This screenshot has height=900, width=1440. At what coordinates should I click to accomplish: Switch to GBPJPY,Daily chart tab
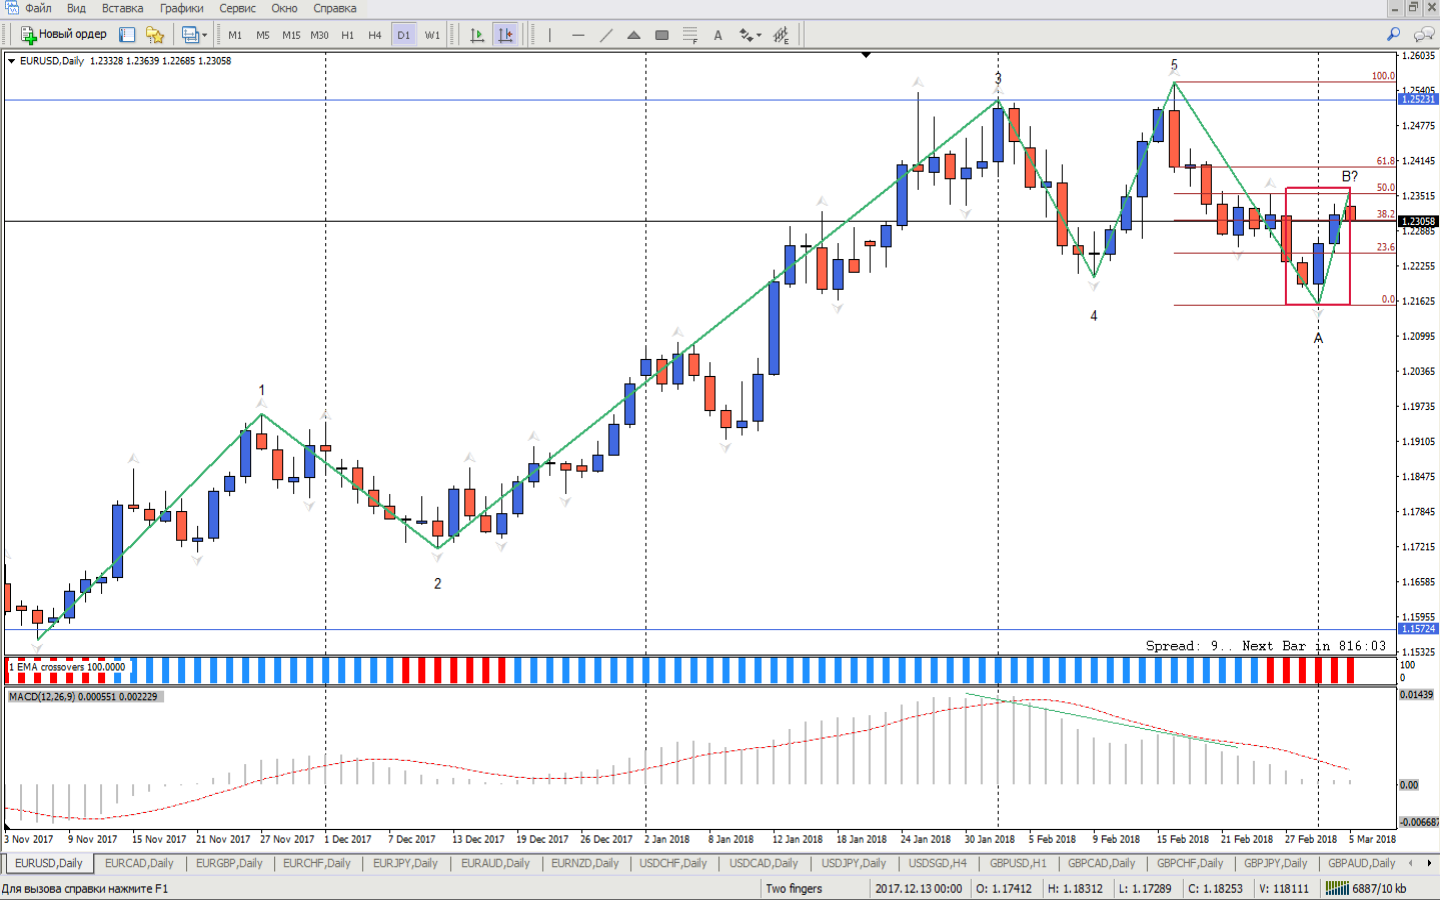[1275, 863]
